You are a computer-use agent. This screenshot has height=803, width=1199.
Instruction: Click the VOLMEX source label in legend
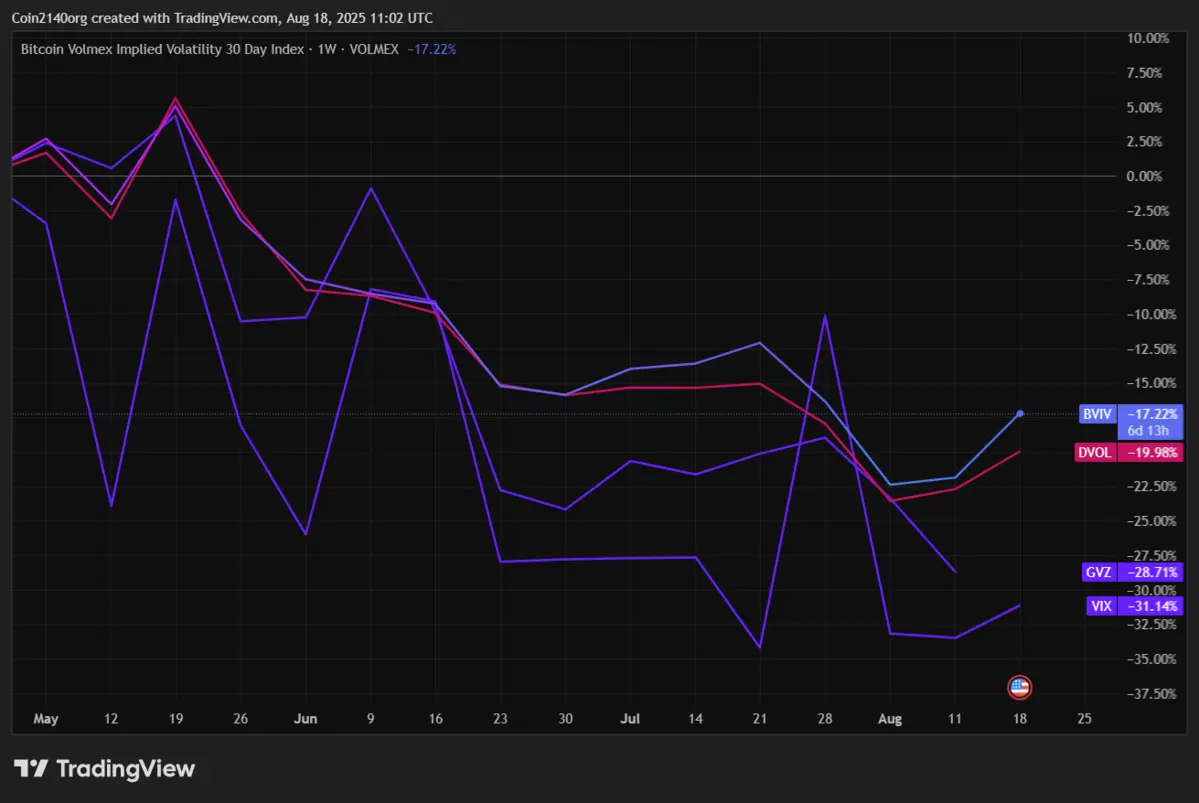coord(370,48)
